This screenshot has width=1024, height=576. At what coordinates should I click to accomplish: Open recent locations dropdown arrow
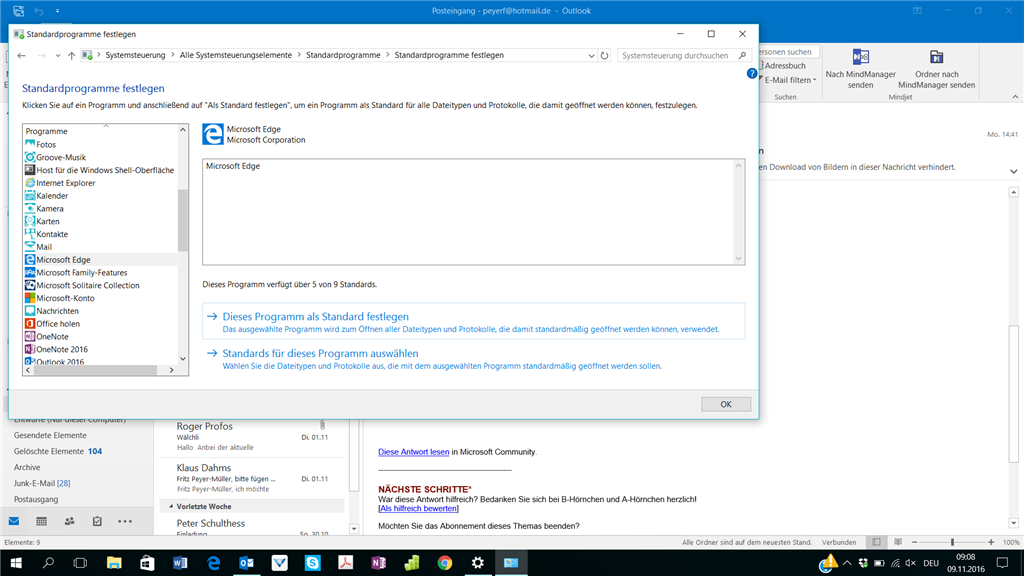point(57,56)
